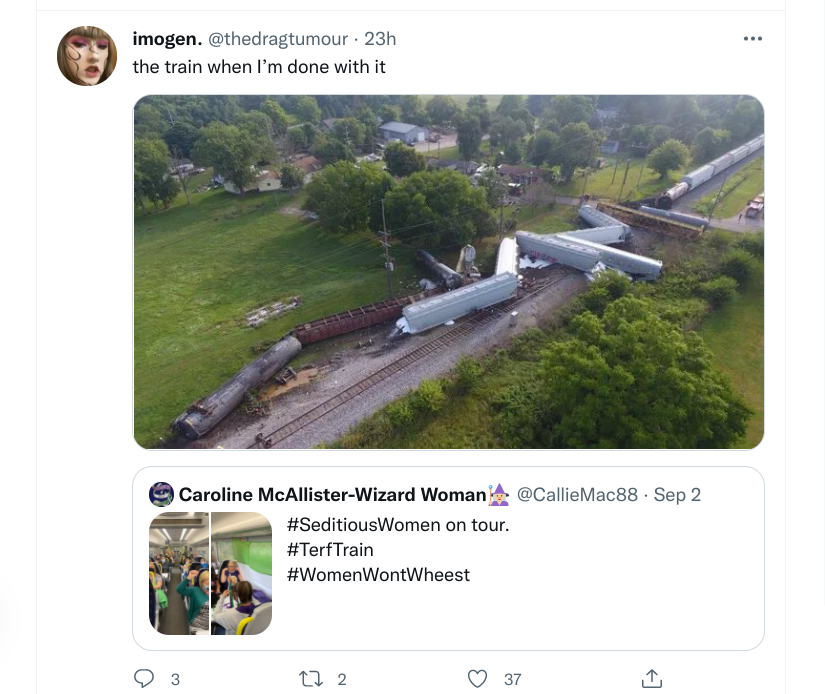The image size is (825, 694).
Task: Click the Sep 2 date on quoted tweet
Action: tap(677, 494)
